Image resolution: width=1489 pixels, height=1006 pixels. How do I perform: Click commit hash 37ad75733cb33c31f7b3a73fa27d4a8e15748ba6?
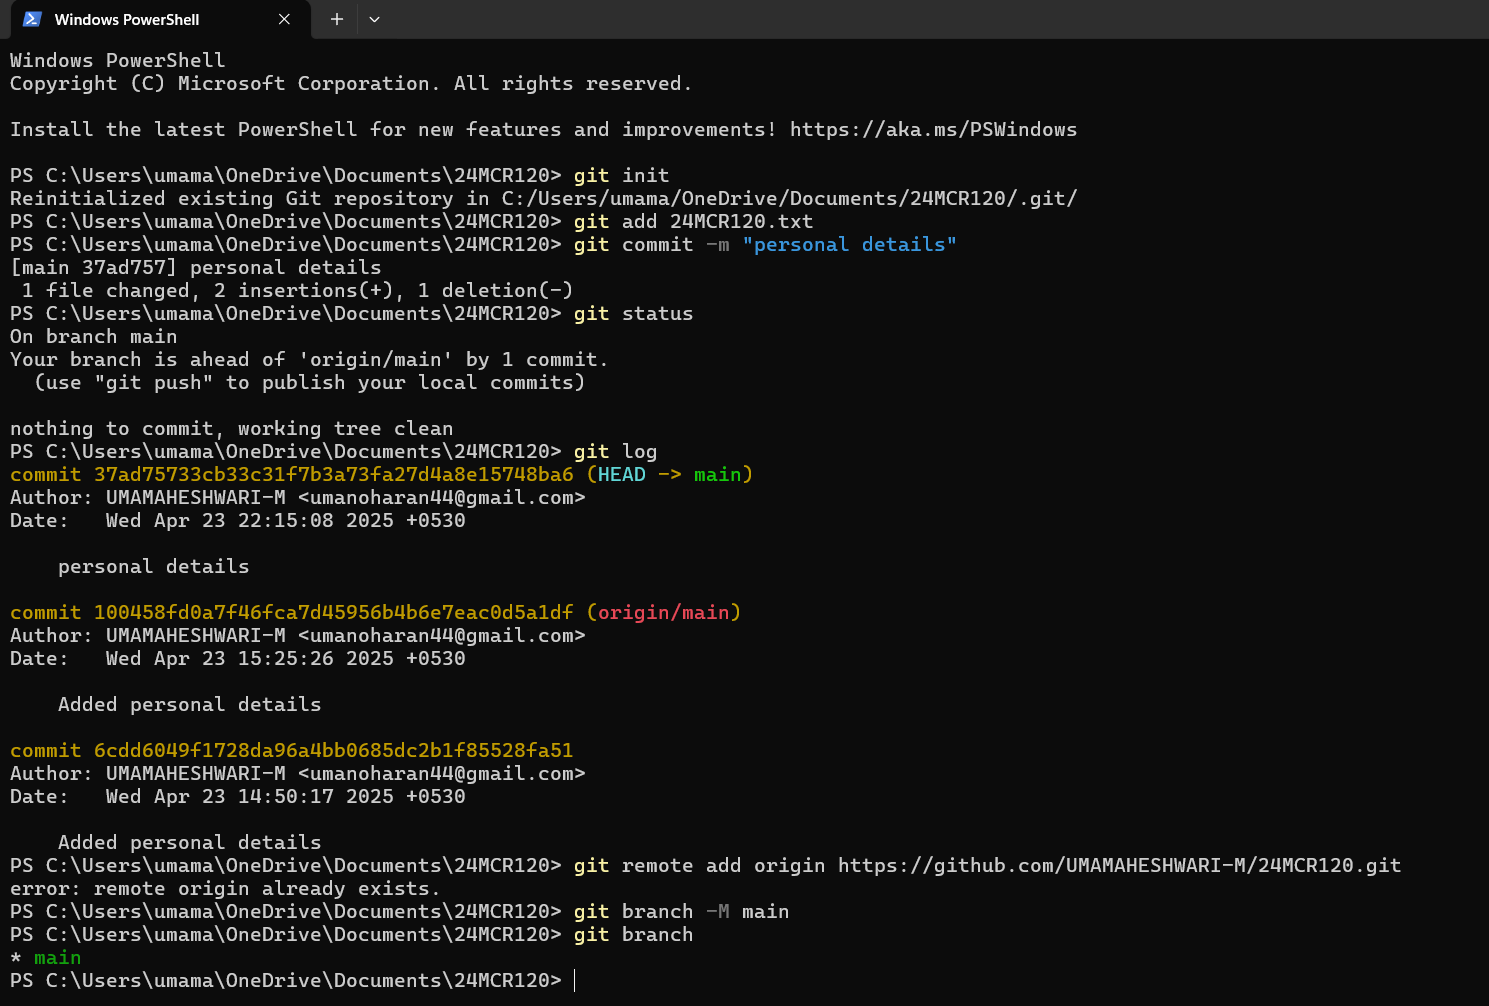point(334,474)
